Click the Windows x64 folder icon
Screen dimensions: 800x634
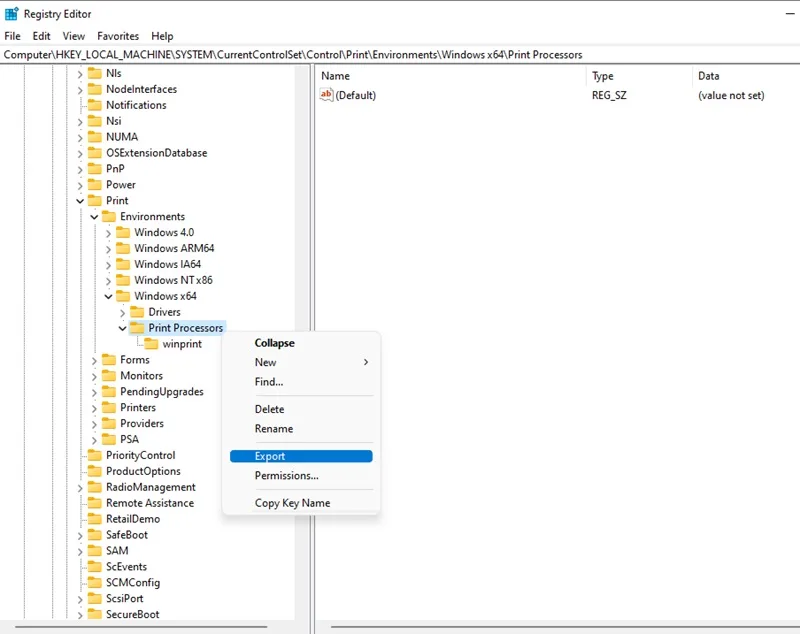pos(123,296)
